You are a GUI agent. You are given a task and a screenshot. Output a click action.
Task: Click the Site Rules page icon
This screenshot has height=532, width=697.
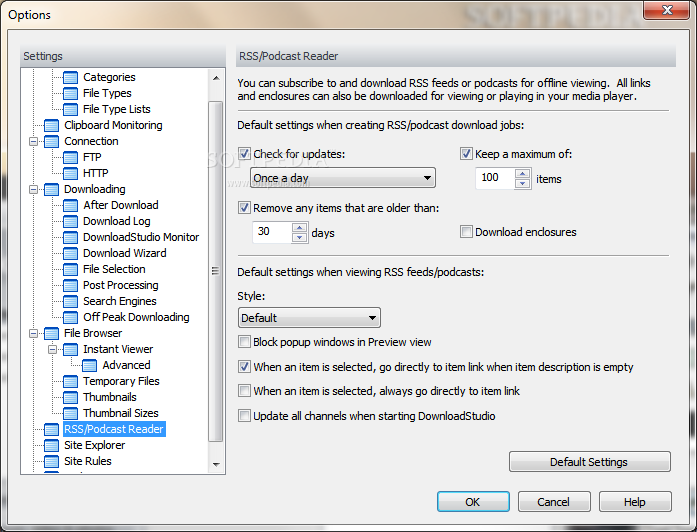point(51,461)
